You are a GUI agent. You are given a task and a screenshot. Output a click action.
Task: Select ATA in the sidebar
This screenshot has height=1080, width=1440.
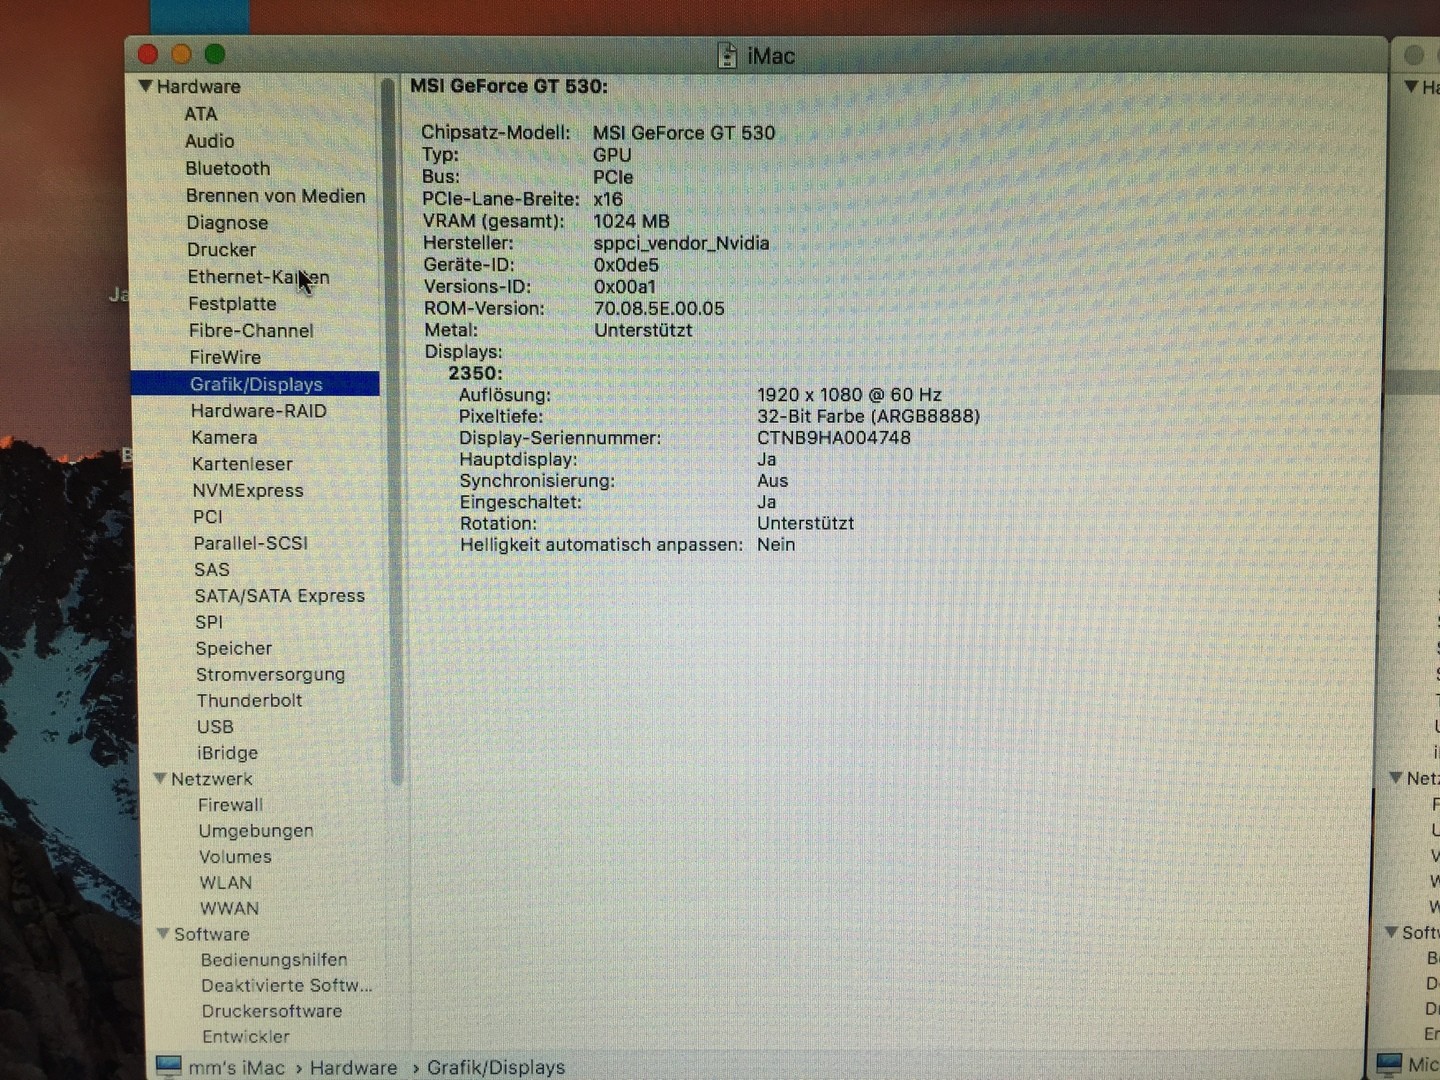[200, 114]
